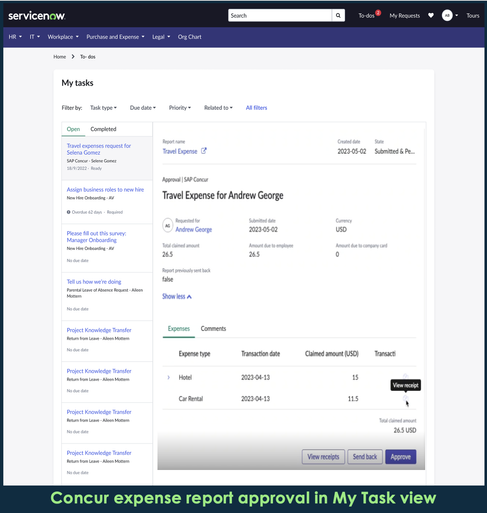487x513 pixels.
Task: Open Purchase and Expense dropdown
Action: (x=115, y=37)
